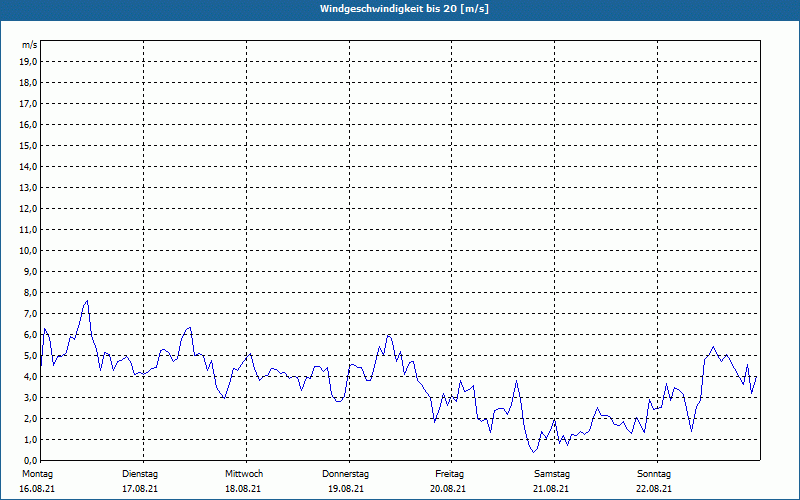The image size is (800, 500).
Task: Select the '19,0' y-axis value
Action: pyautogui.click(x=28, y=62)
